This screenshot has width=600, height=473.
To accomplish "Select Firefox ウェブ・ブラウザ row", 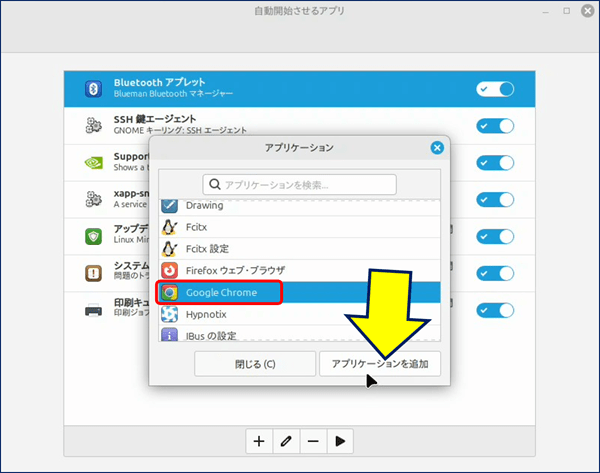I will (x=300, y=271).
